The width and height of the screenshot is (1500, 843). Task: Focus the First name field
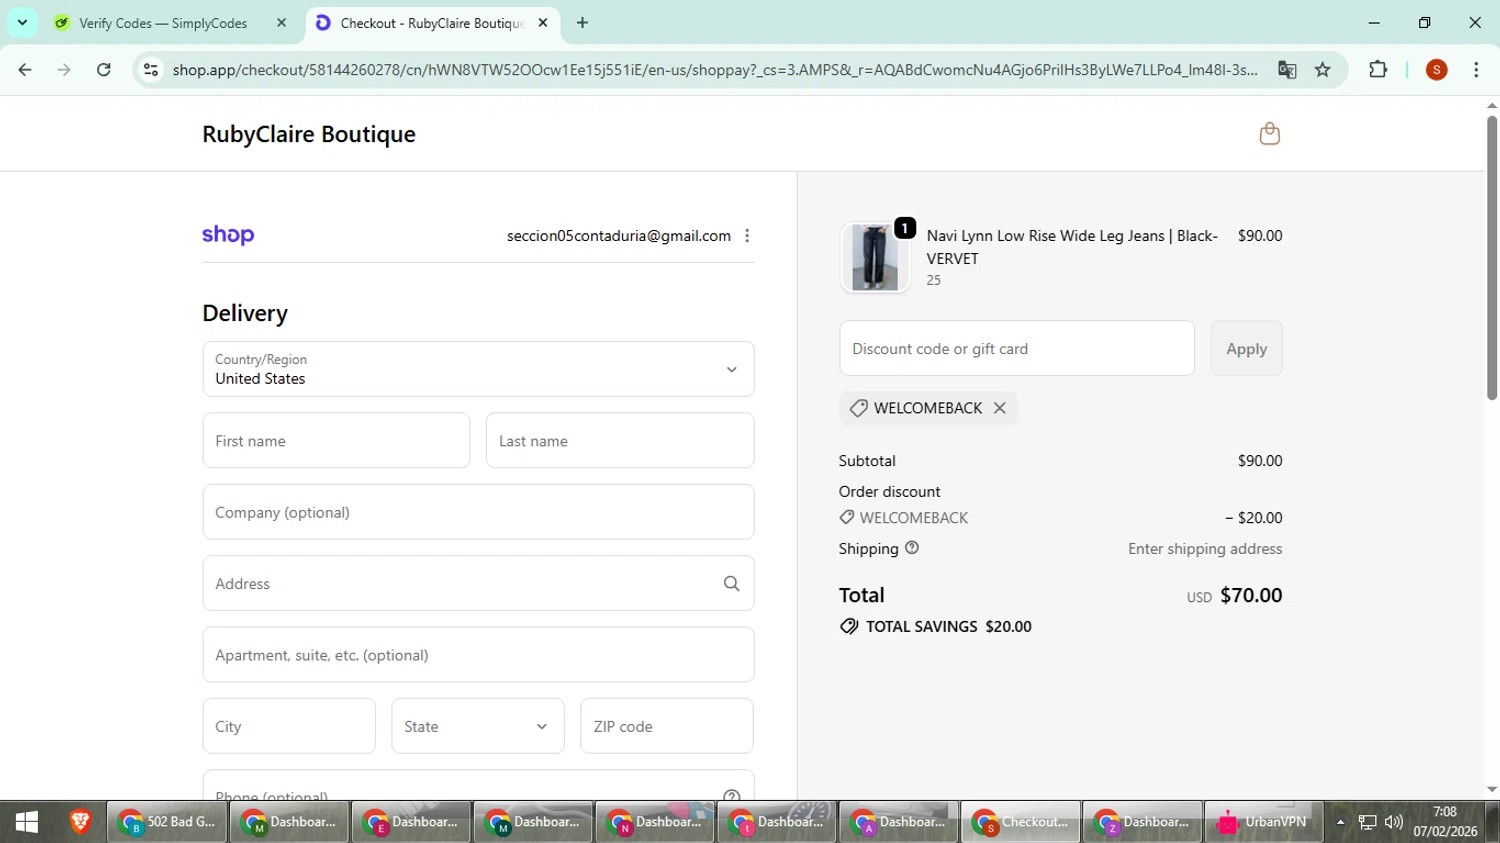click(336, 441)
